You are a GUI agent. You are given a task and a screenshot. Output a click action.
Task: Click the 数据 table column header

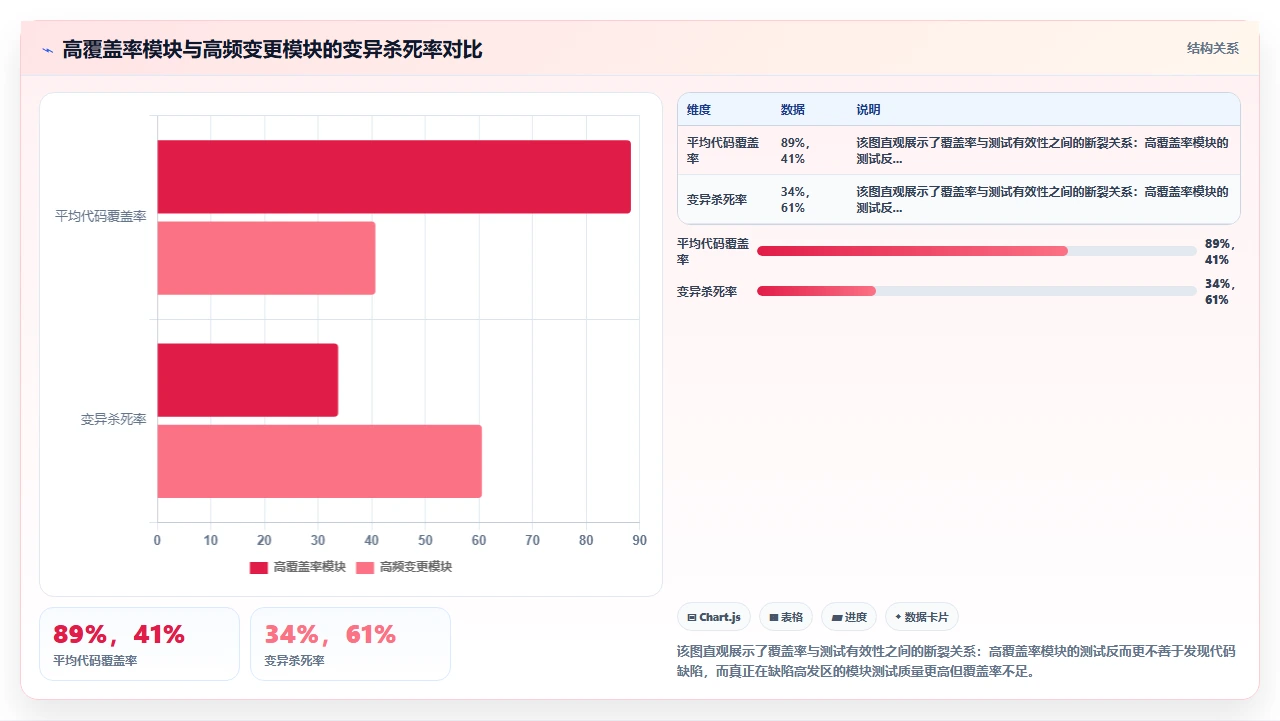(x=793, y=110)
